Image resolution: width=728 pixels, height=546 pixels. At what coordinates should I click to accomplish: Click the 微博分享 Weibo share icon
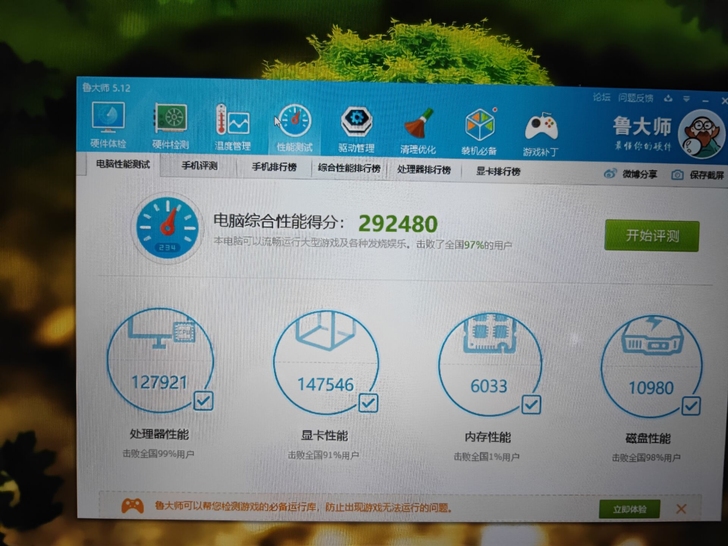click(610, 174)
